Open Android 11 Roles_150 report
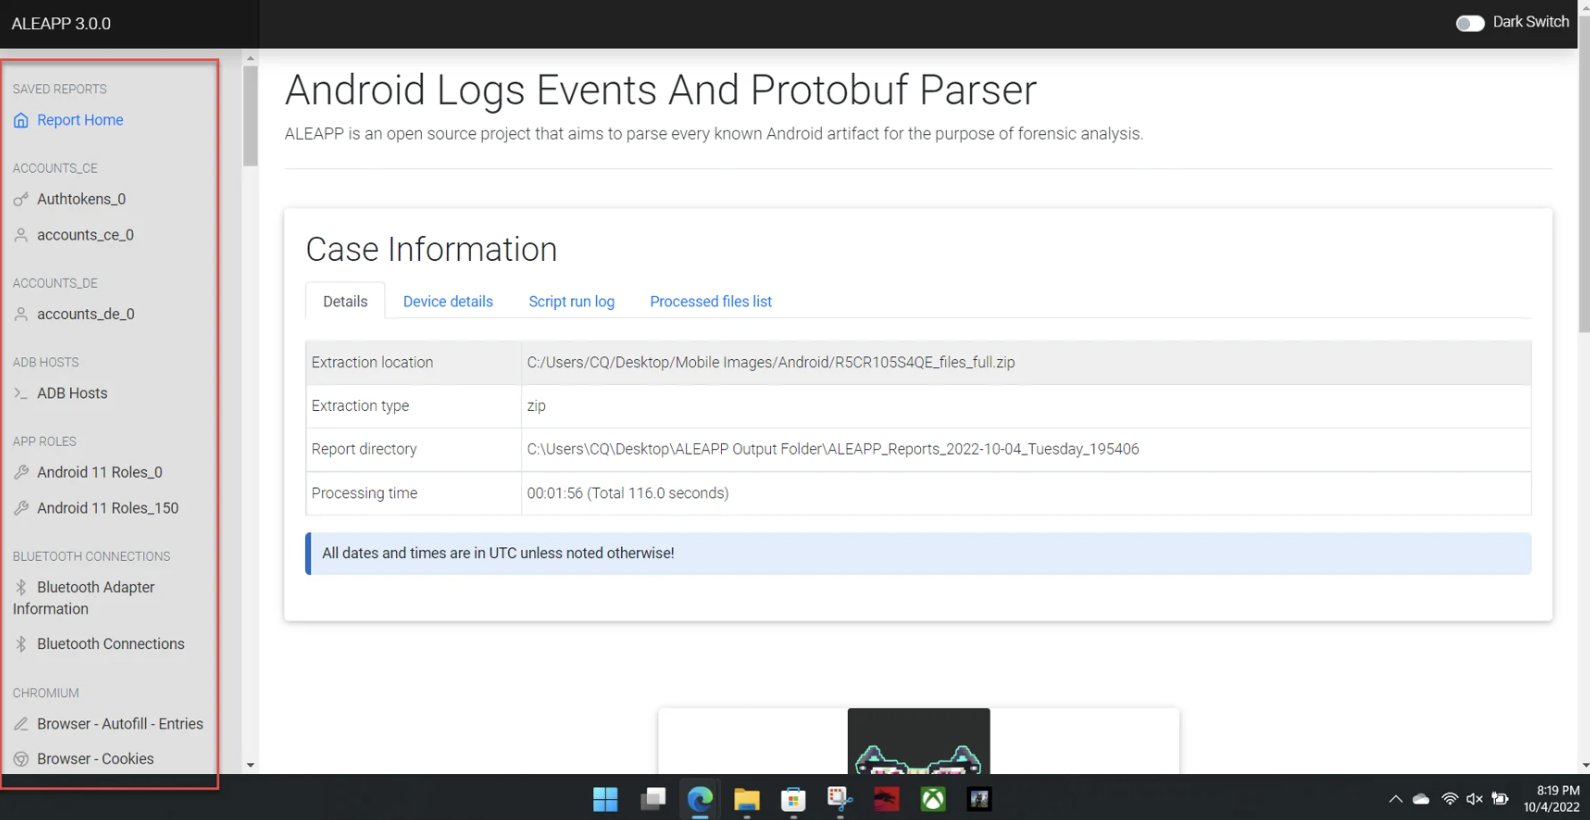 point(108,508)
